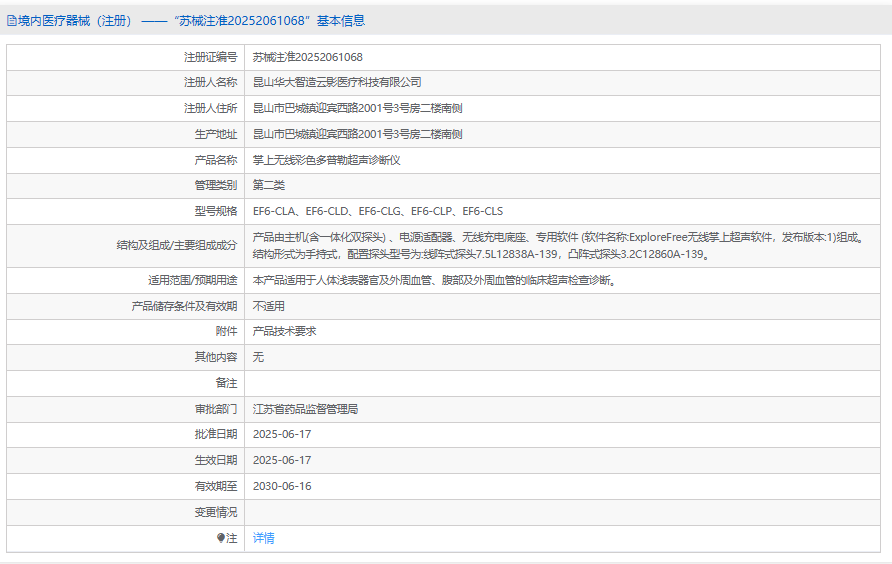
Task: Click the 不适用 value
Action: [x=269, y=306]
